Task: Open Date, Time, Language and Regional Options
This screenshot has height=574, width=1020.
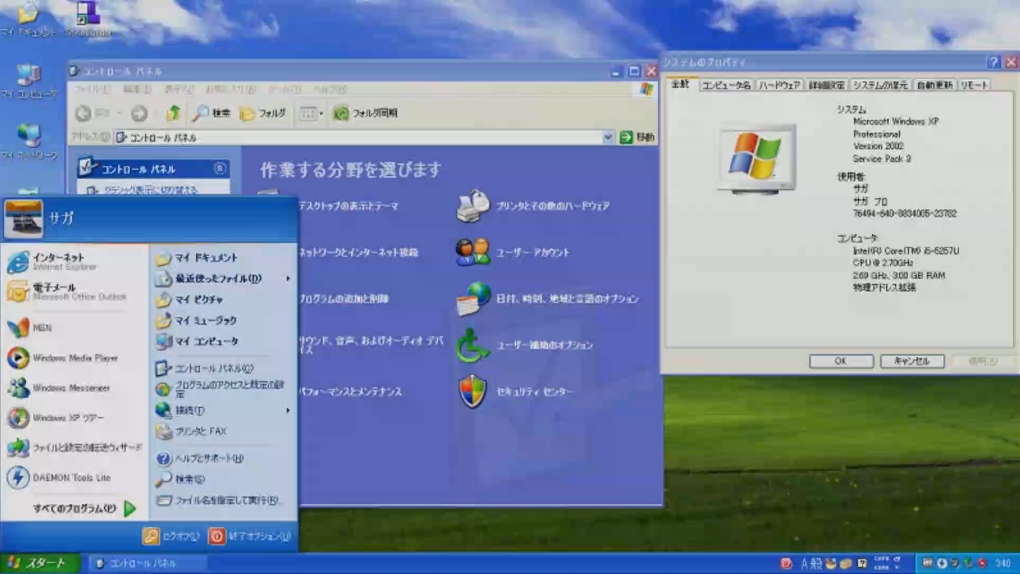Action: (548, 299)
